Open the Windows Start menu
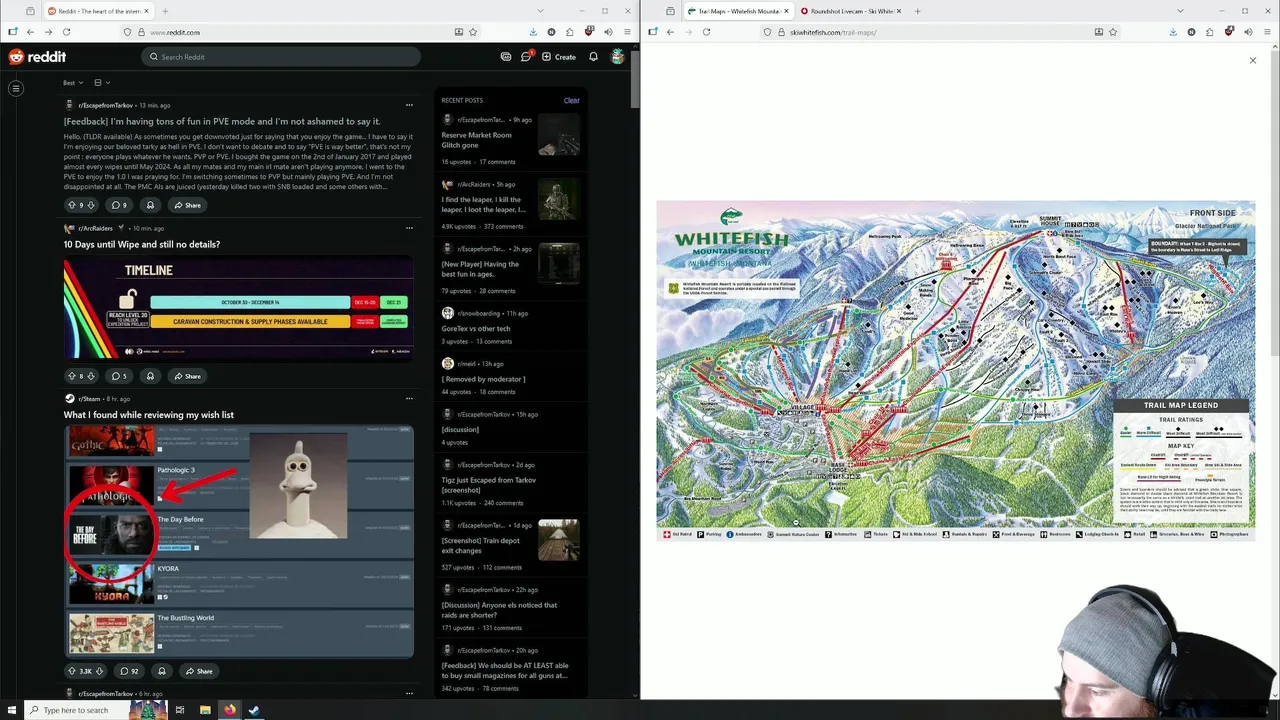Screen dimensions: 1280x720 (x=11, y=710)
